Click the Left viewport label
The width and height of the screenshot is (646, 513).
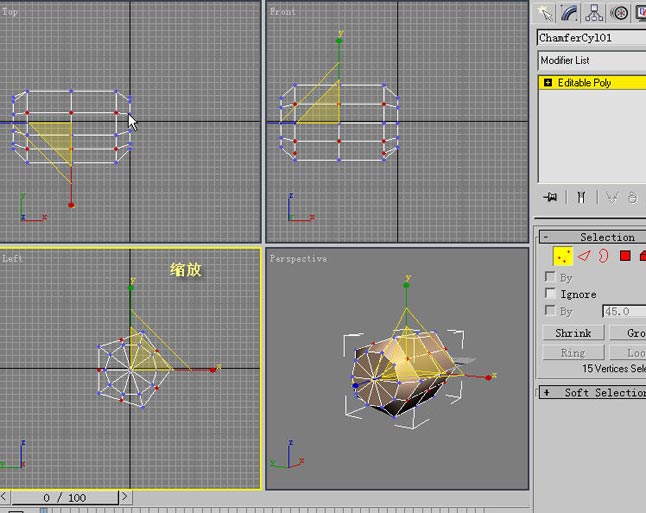[x=12, y=259]
